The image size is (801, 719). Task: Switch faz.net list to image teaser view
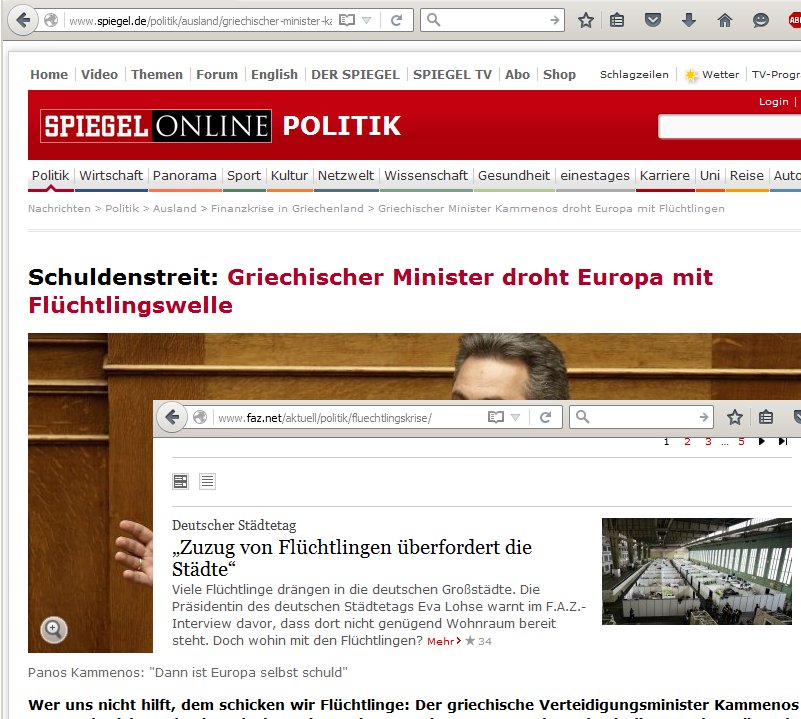click(x=180, y=481)
